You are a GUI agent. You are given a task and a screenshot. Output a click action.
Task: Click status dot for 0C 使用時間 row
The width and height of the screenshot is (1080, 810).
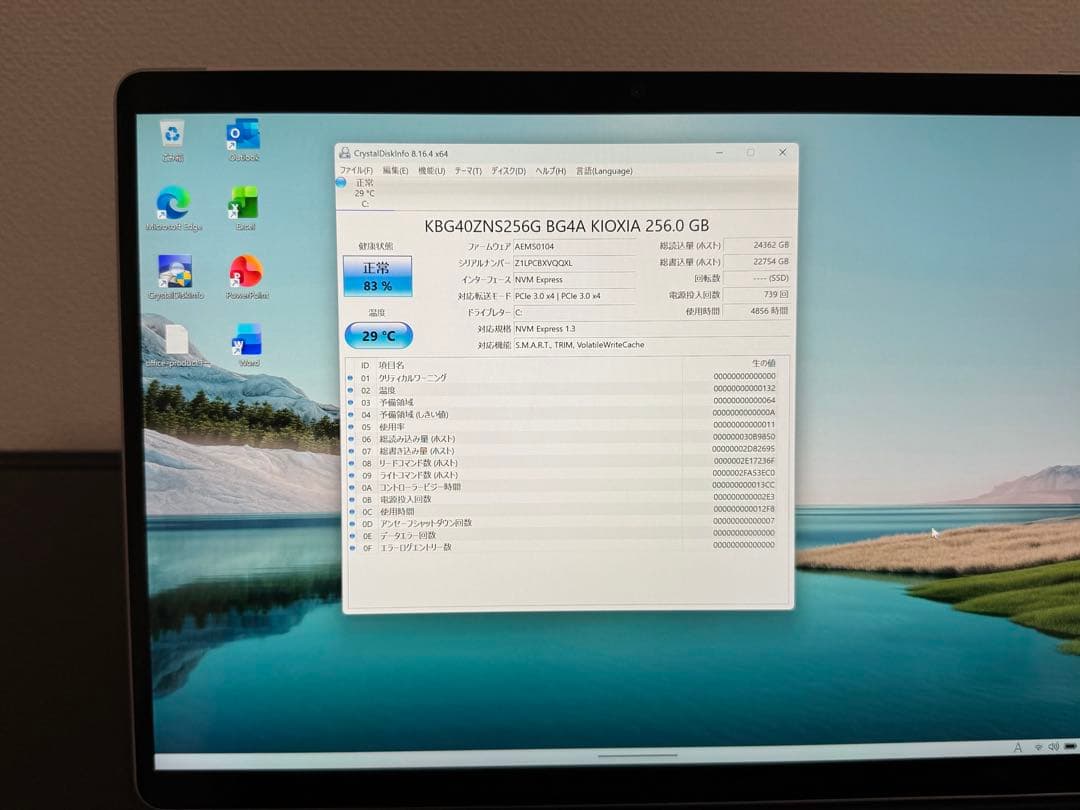point(351,512)
